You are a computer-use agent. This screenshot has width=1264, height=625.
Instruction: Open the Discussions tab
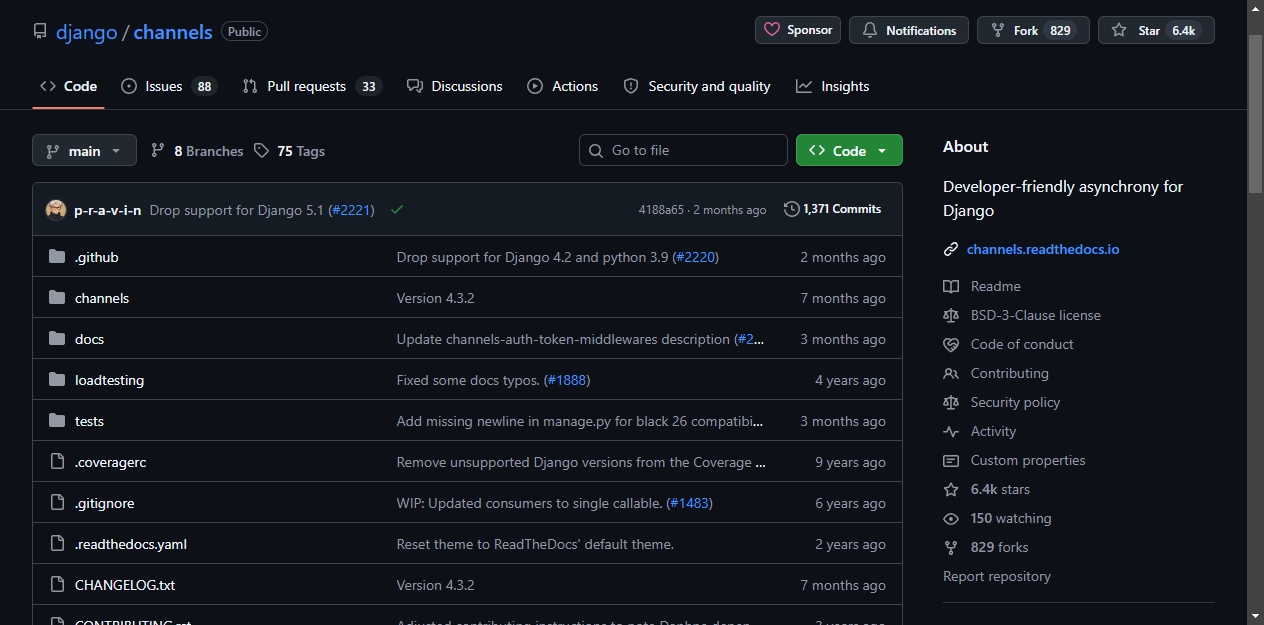[x=455, y=86]
